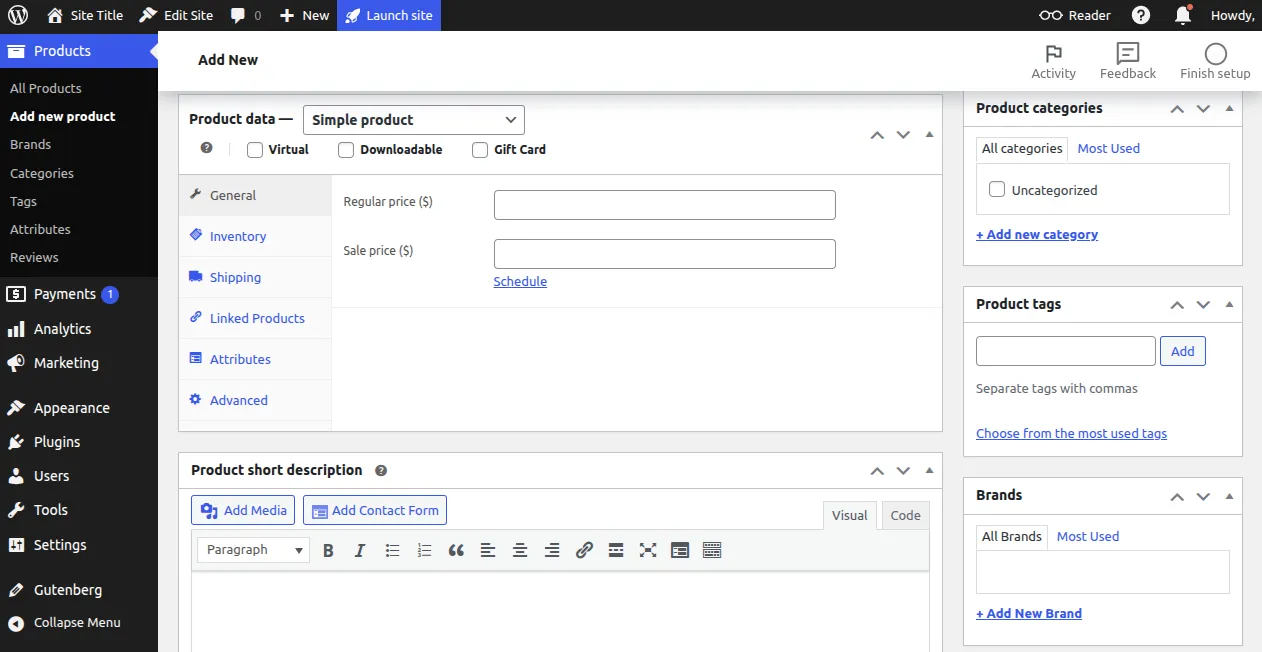
Task: Open the Linked Products tab
Action: [255, 318]
